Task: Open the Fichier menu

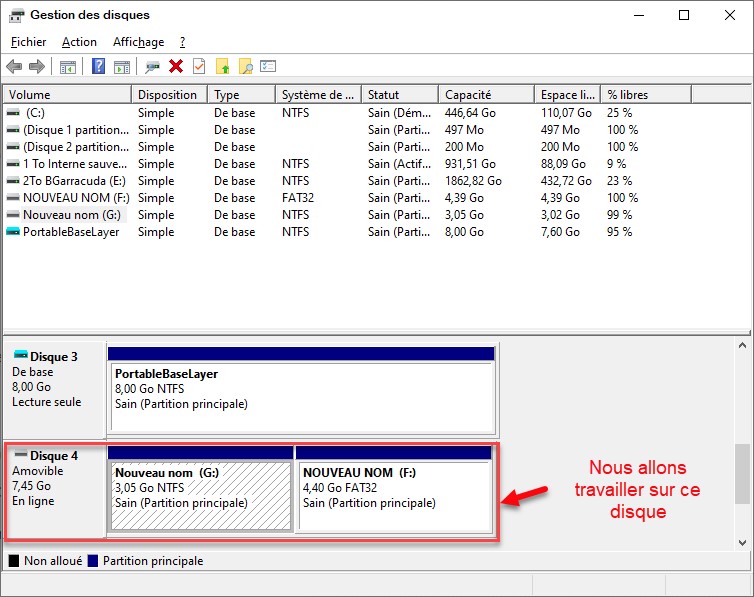Action: coord(28,42)
